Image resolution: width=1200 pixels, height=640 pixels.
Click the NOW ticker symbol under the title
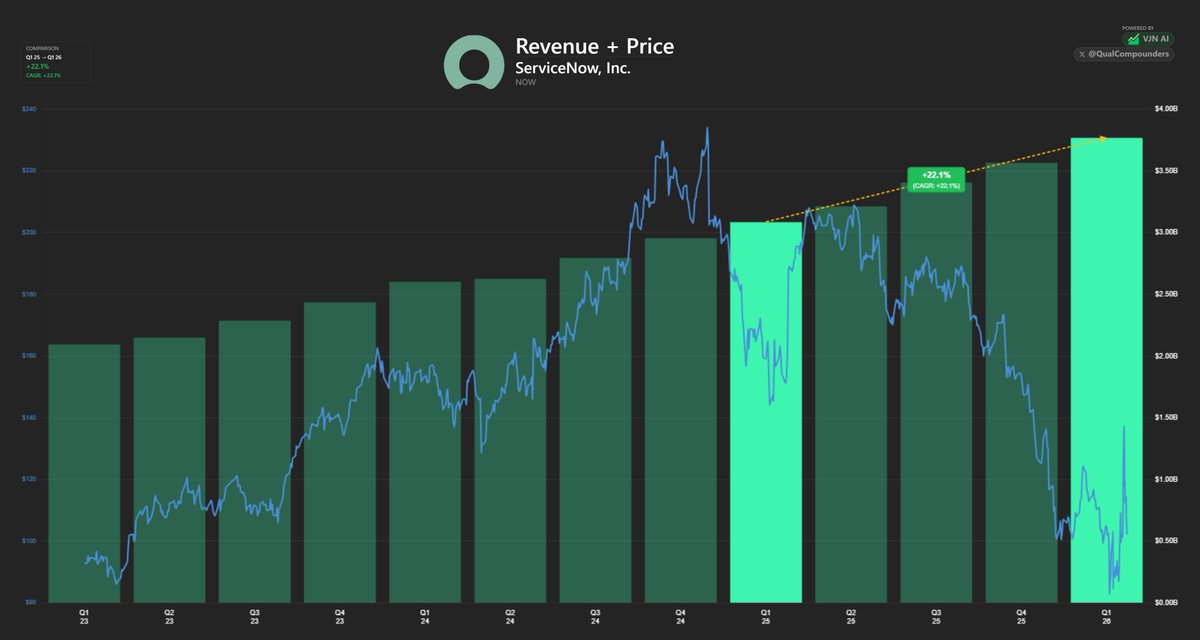[x=525, y=82]
